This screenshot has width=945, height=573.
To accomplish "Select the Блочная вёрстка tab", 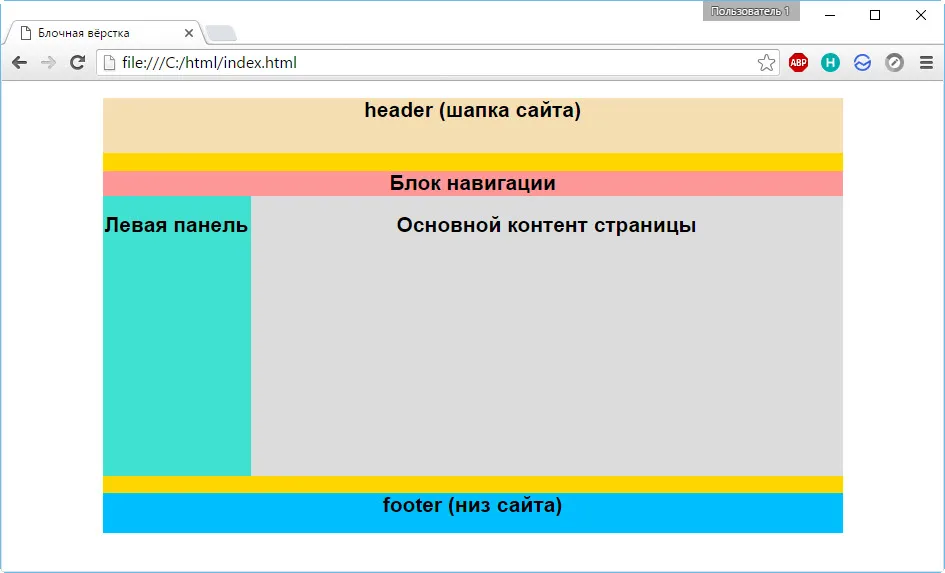I will click(x=105, y=33).
